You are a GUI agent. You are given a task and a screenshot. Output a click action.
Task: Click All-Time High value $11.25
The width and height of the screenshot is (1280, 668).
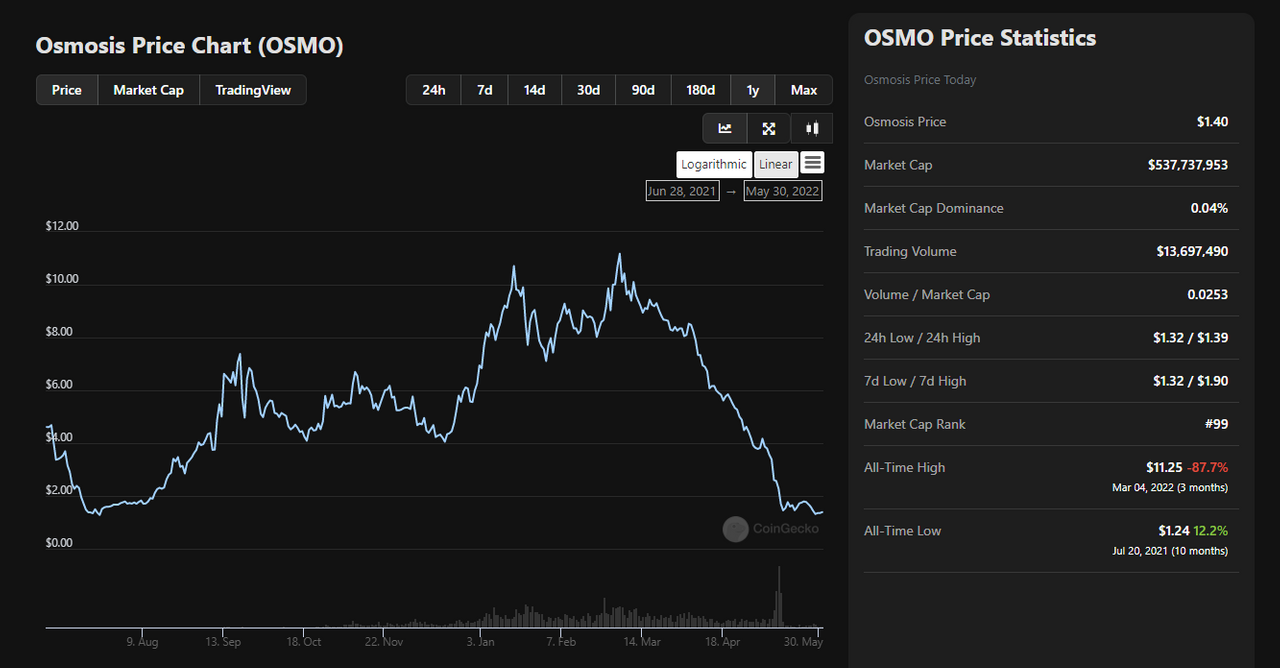click(1164, 467)
